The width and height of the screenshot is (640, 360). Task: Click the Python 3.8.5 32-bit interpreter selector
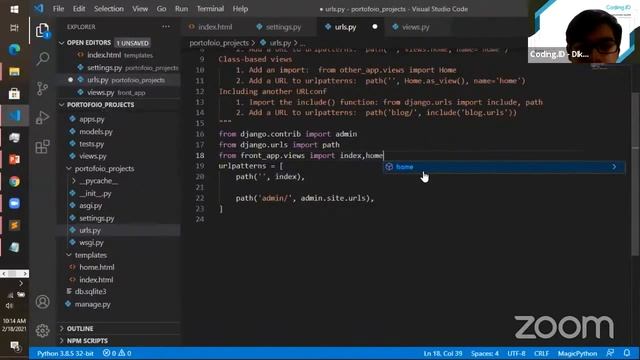pos(65,353)
